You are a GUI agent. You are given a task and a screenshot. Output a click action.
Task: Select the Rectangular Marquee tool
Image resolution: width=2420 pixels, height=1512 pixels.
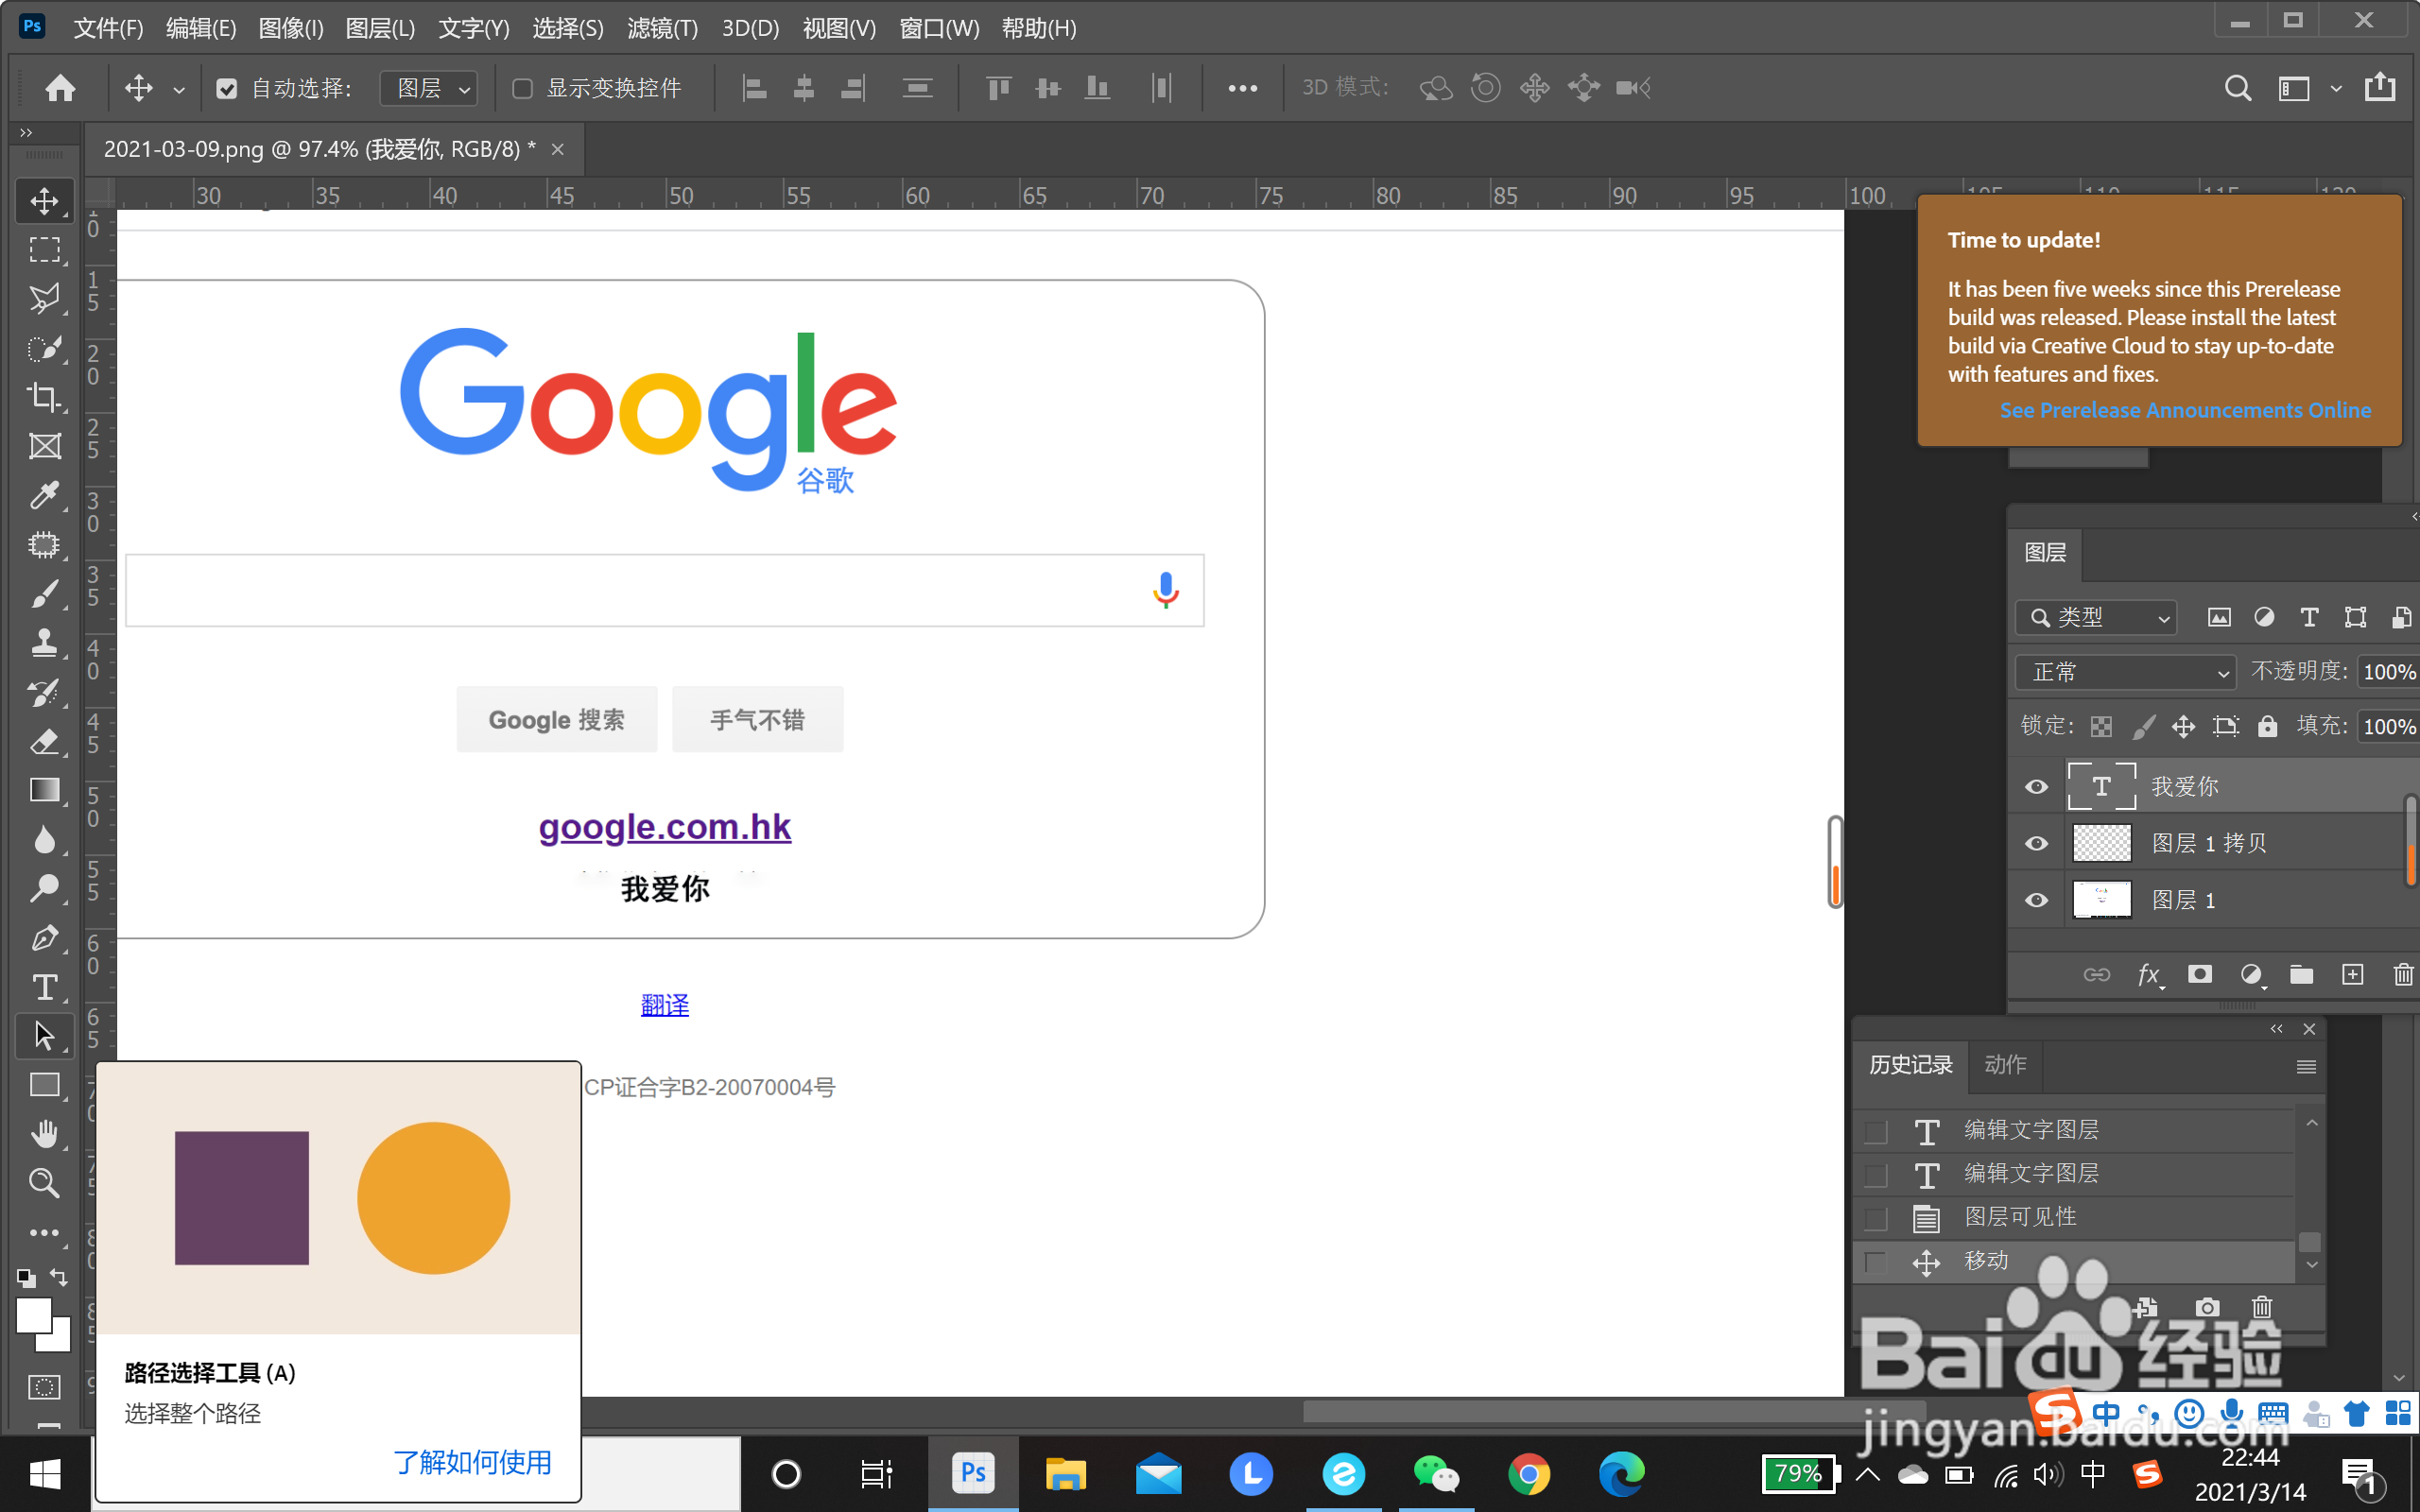(x=44, y=249)
